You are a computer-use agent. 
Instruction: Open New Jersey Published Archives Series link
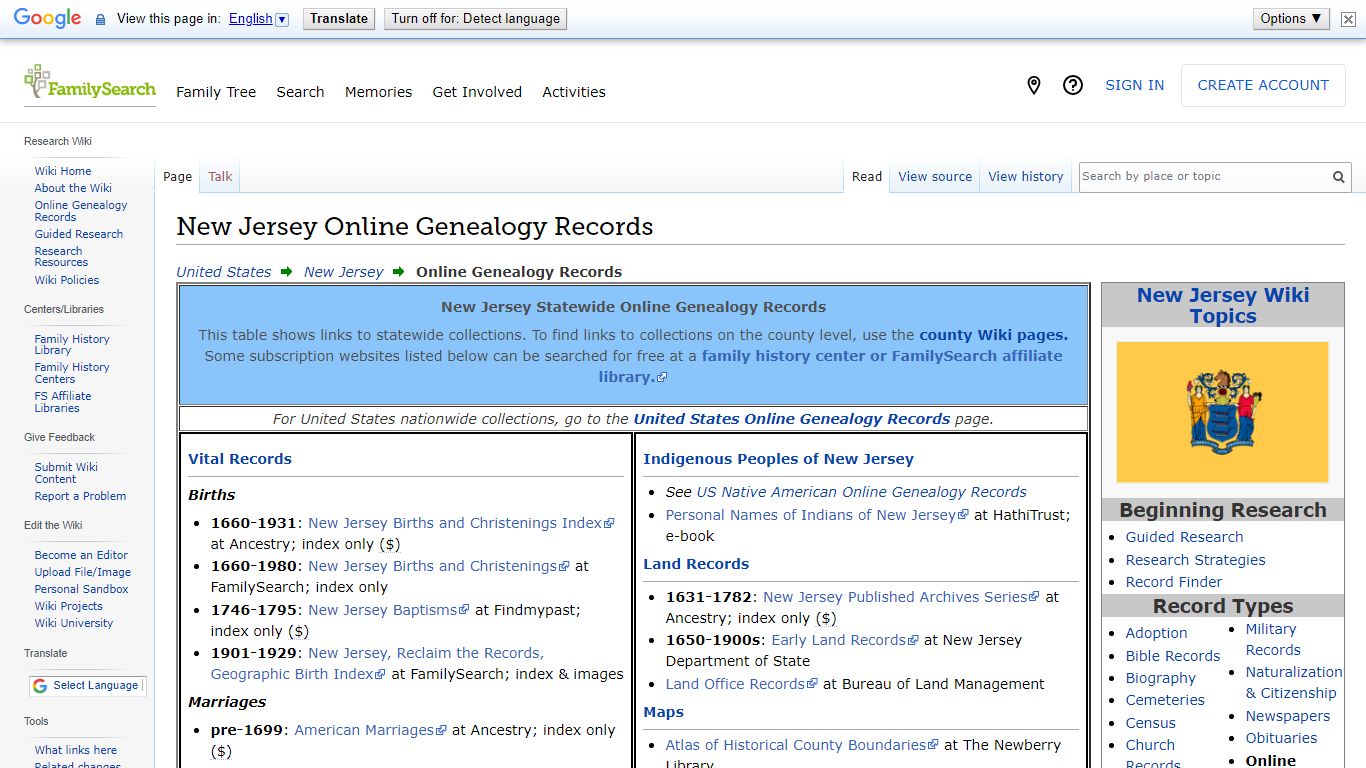(901, 597)
